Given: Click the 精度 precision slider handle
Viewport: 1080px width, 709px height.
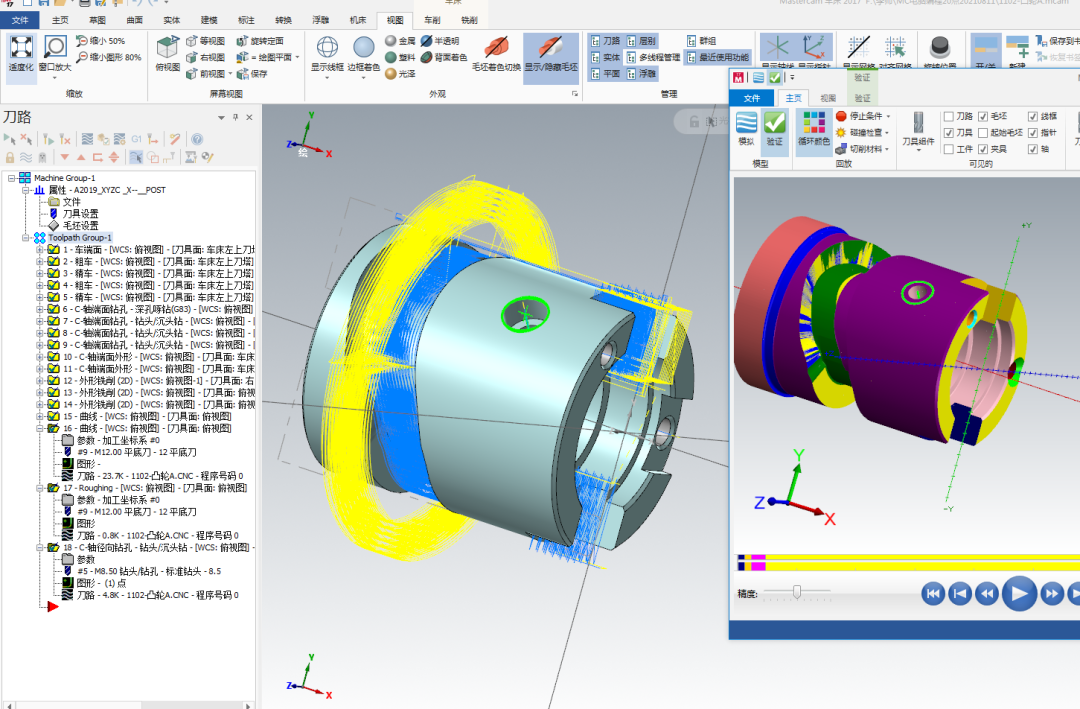Looking at the screenshot, I should (797, 592).
